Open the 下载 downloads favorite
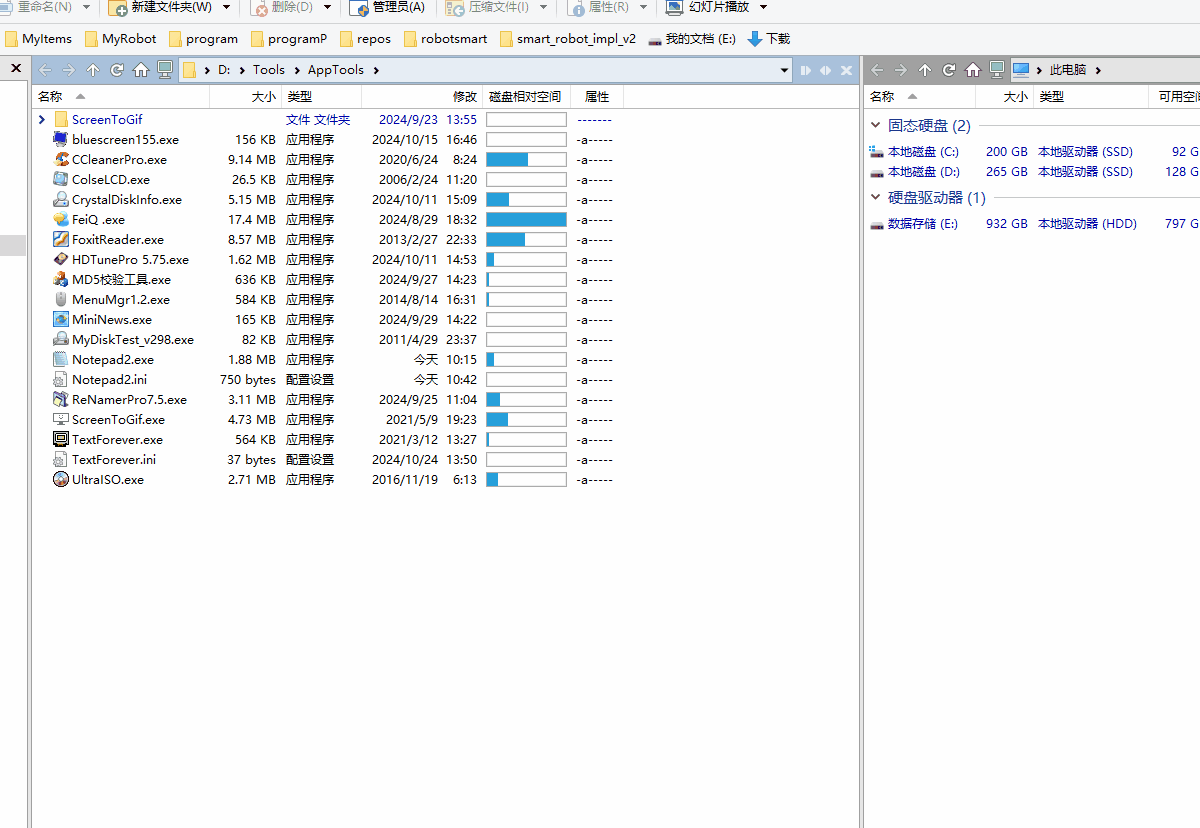This screenshot has height=828, width=1200. point(769,39)
